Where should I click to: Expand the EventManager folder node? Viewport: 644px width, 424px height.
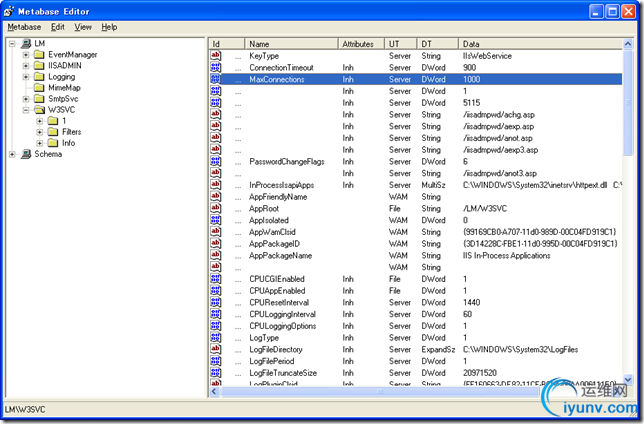26,55
